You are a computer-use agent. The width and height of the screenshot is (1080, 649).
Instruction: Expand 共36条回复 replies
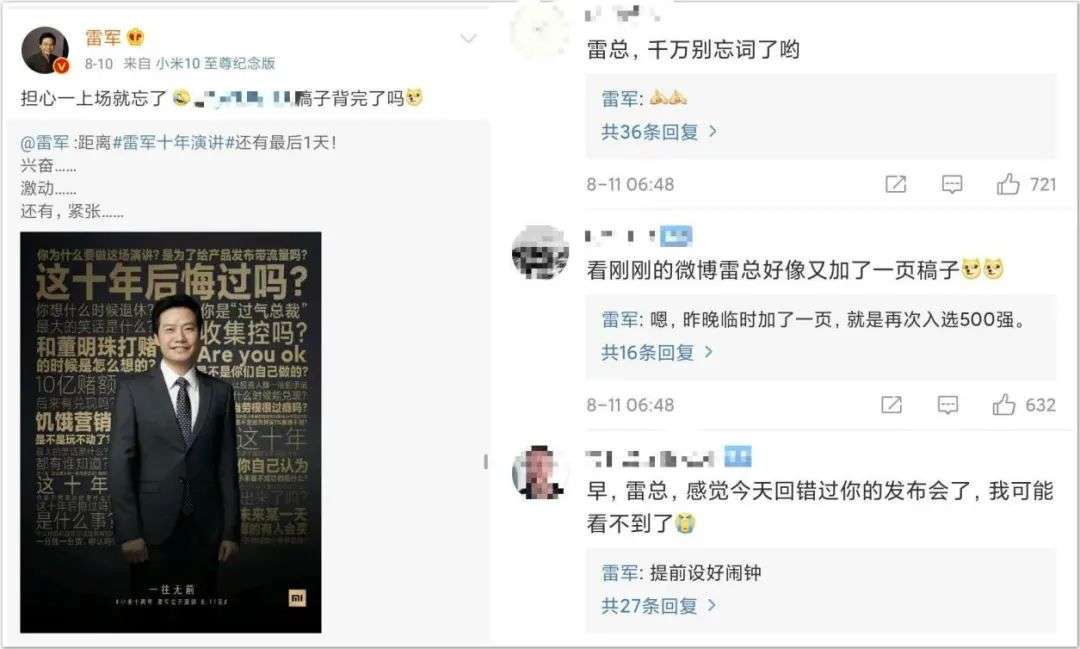(658, 131)
